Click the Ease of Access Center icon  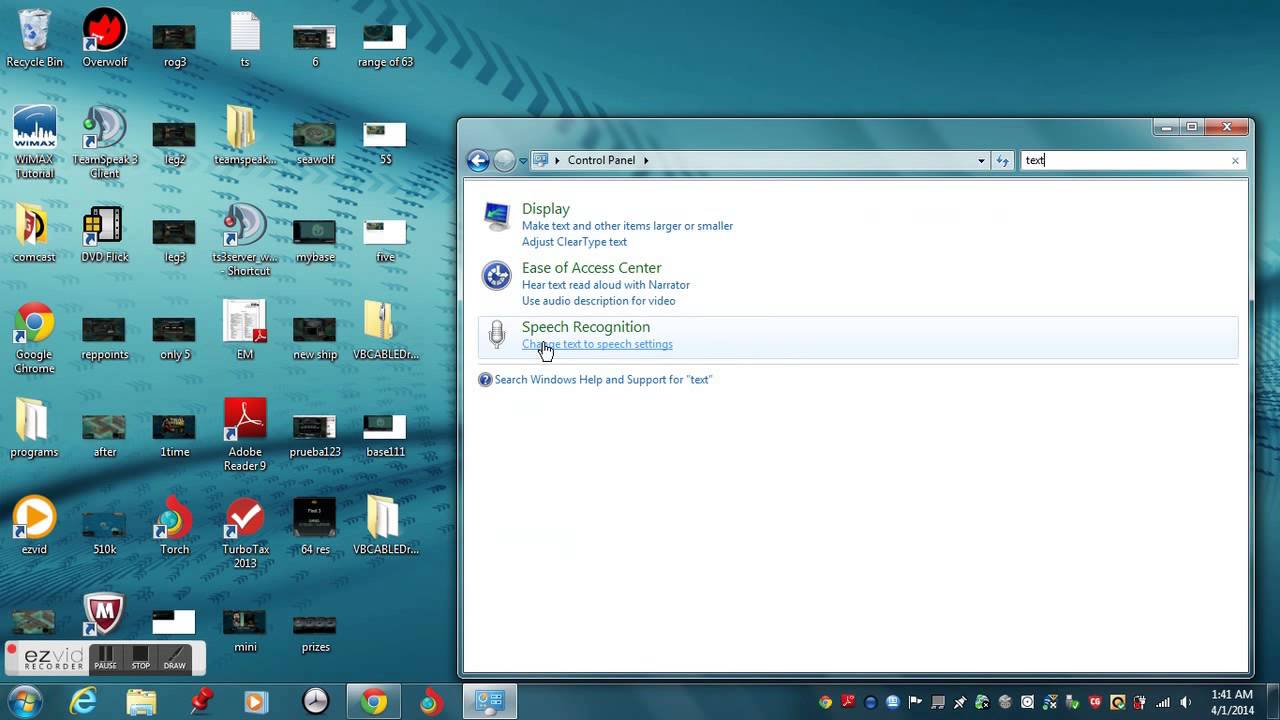496,275
